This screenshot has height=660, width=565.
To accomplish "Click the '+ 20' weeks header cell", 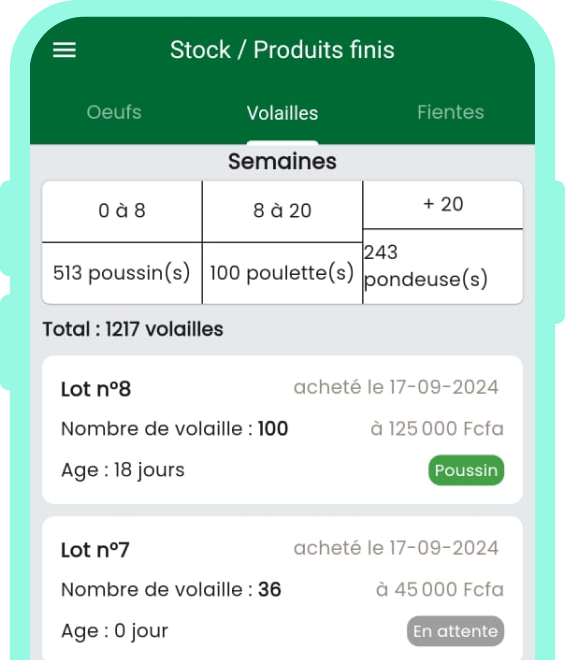I will [x=443, y=205].
